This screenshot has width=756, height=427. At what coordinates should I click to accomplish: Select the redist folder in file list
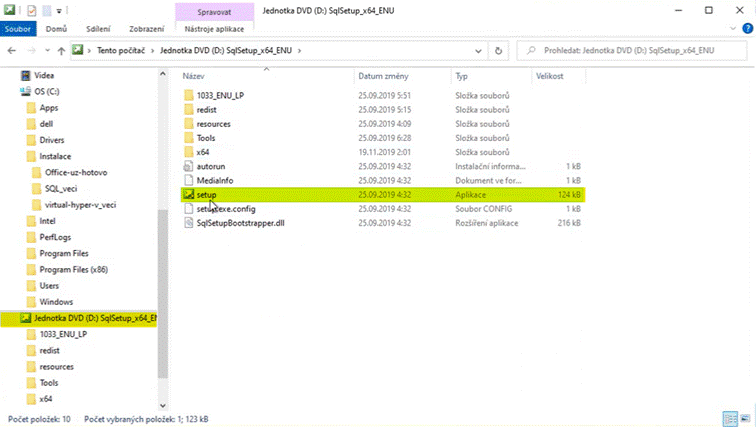pyautogui.click(x=206, y=110)
